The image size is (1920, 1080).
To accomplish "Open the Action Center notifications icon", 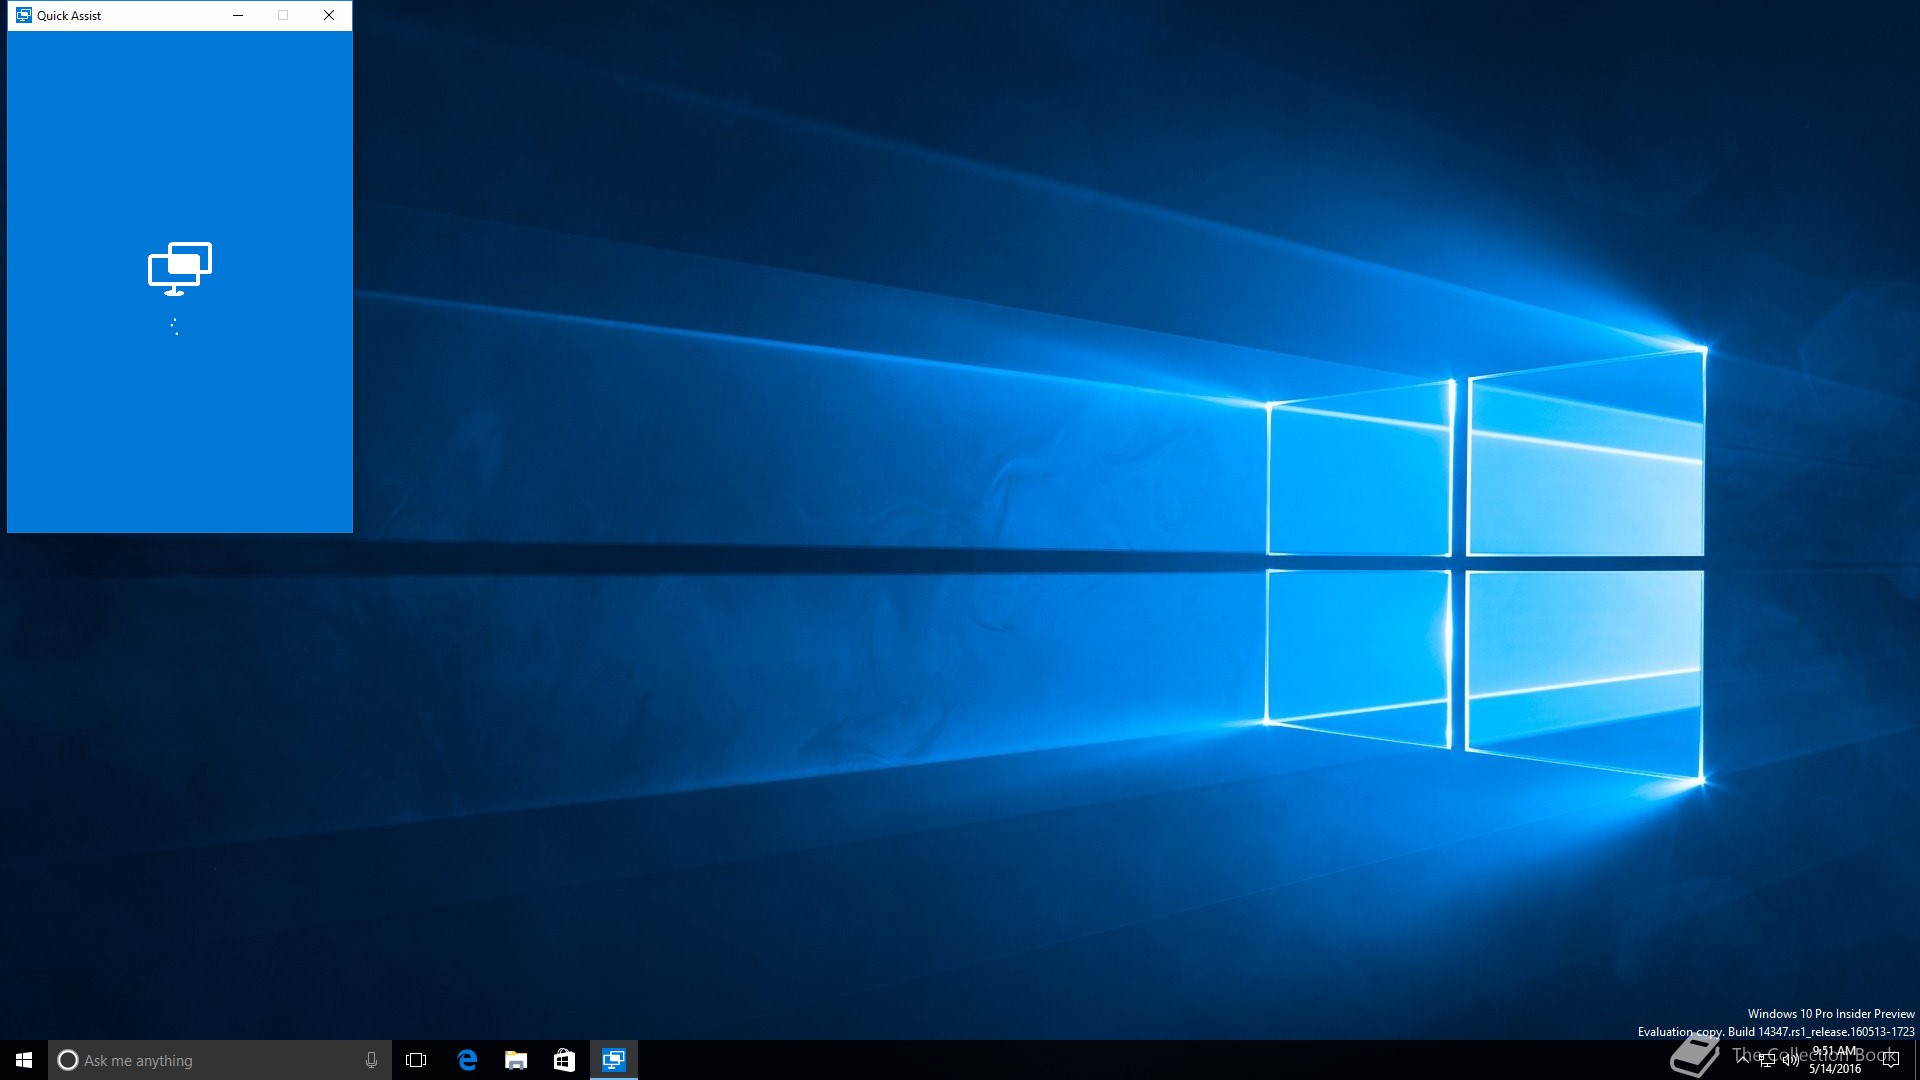I will click(1890, 1060).
